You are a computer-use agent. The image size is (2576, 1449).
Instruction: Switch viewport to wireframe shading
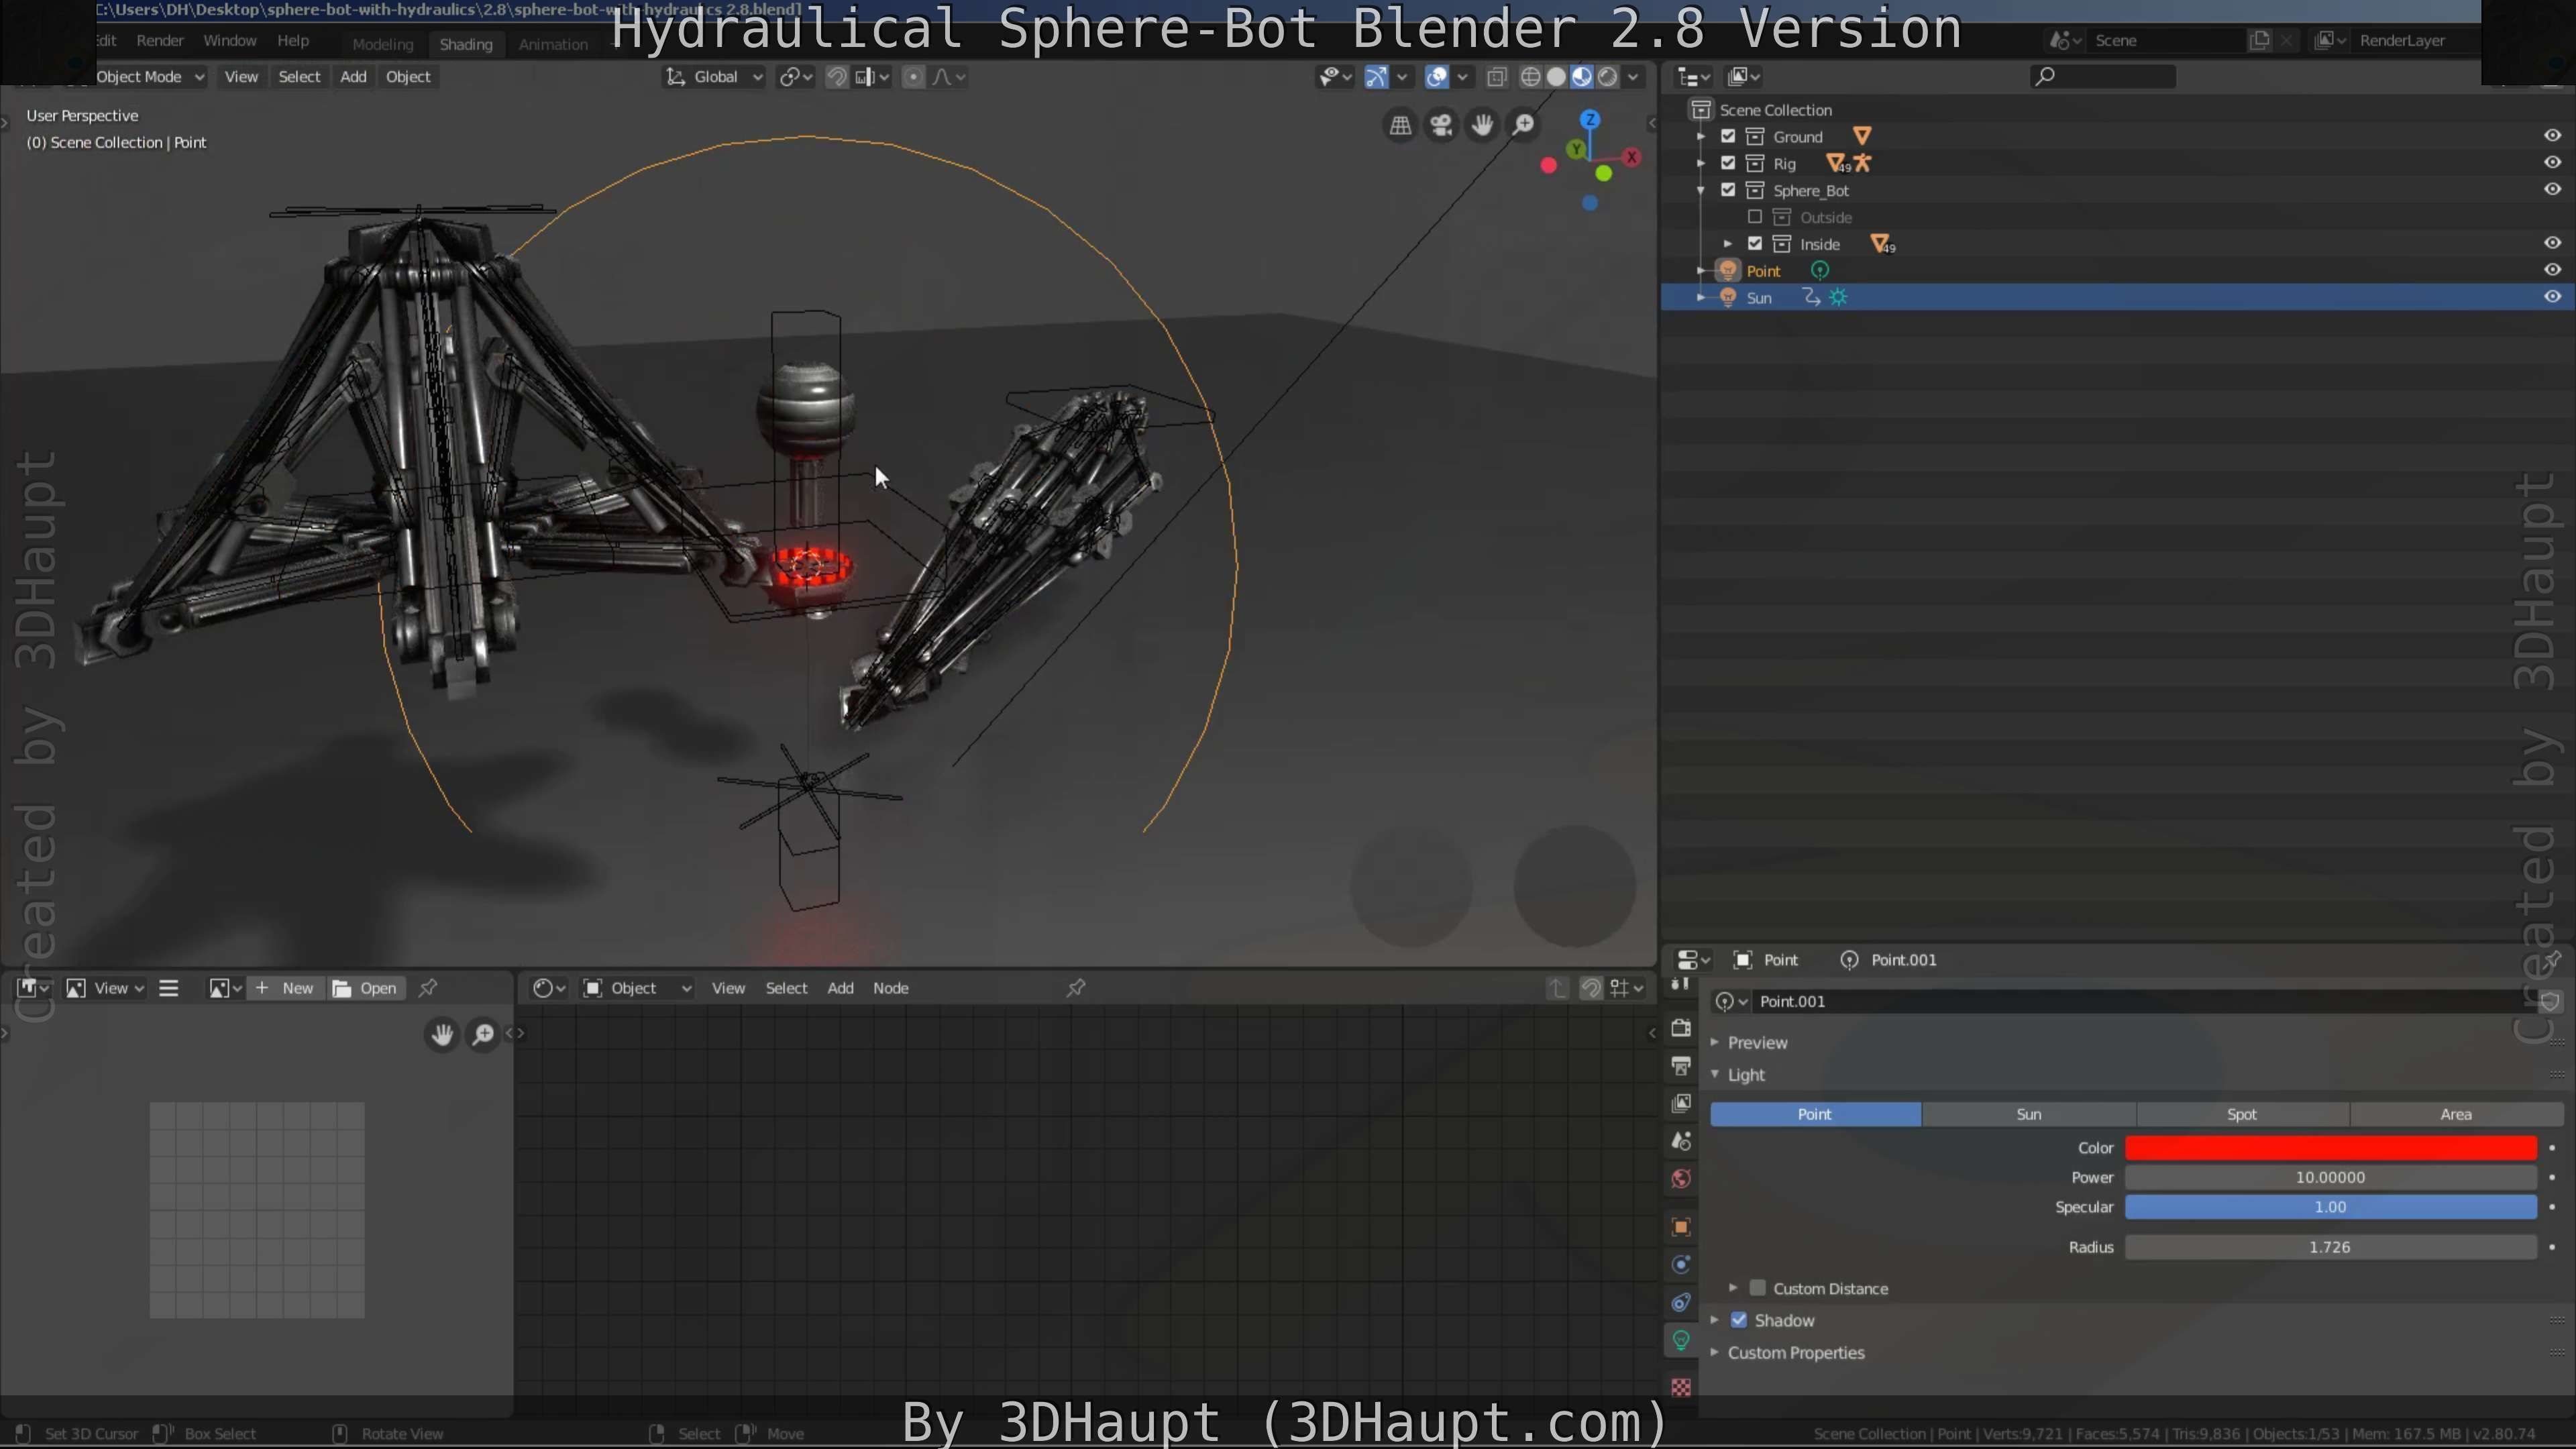pos(1530,77)
